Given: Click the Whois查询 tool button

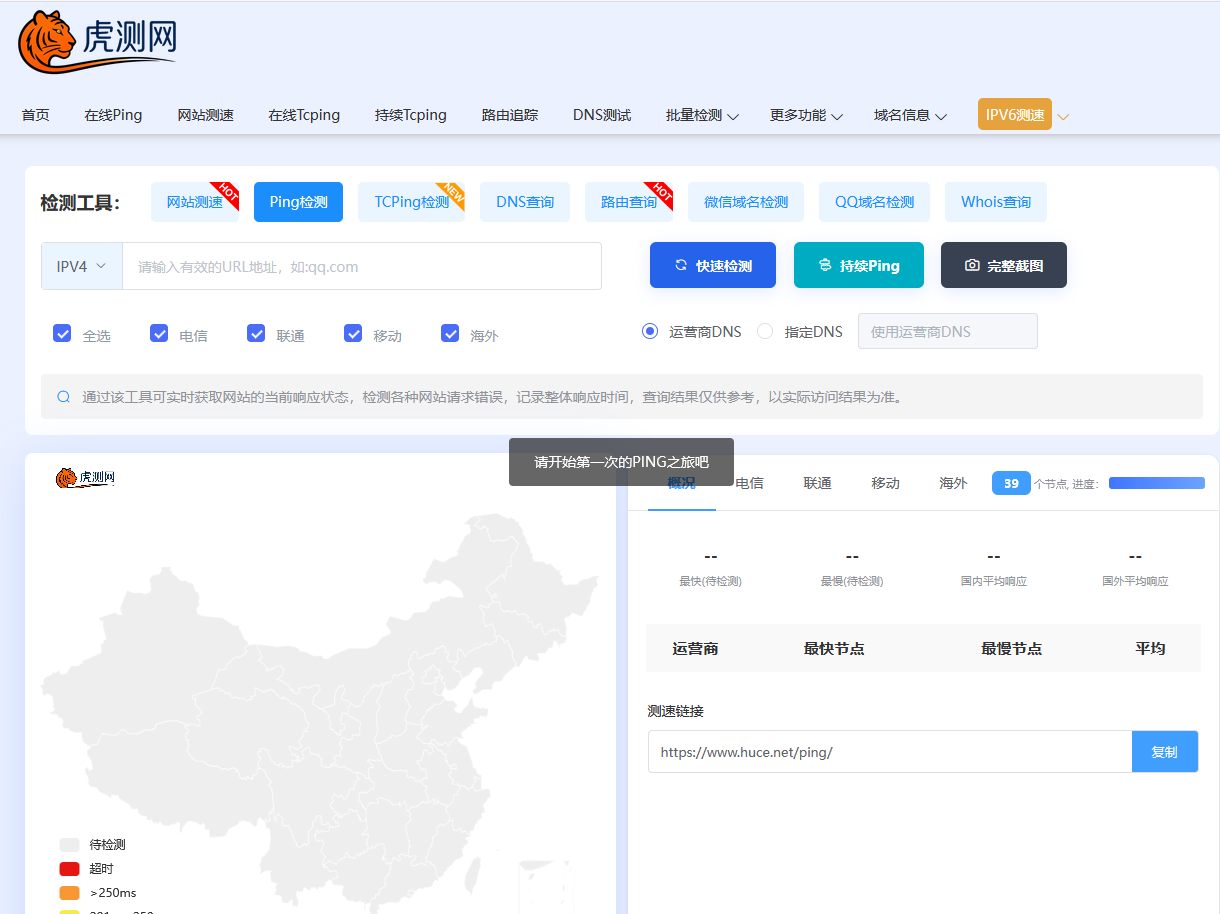Looking at the screenshot, I should pyautogui.click(x=995, y=201).
